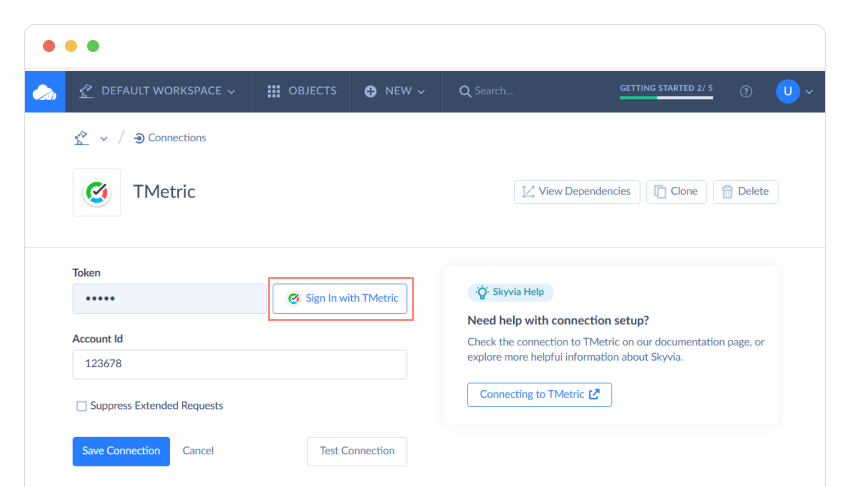The image size is (851, 487).
Task: Click the grid icon beside Objects
Action: [274, 91]
